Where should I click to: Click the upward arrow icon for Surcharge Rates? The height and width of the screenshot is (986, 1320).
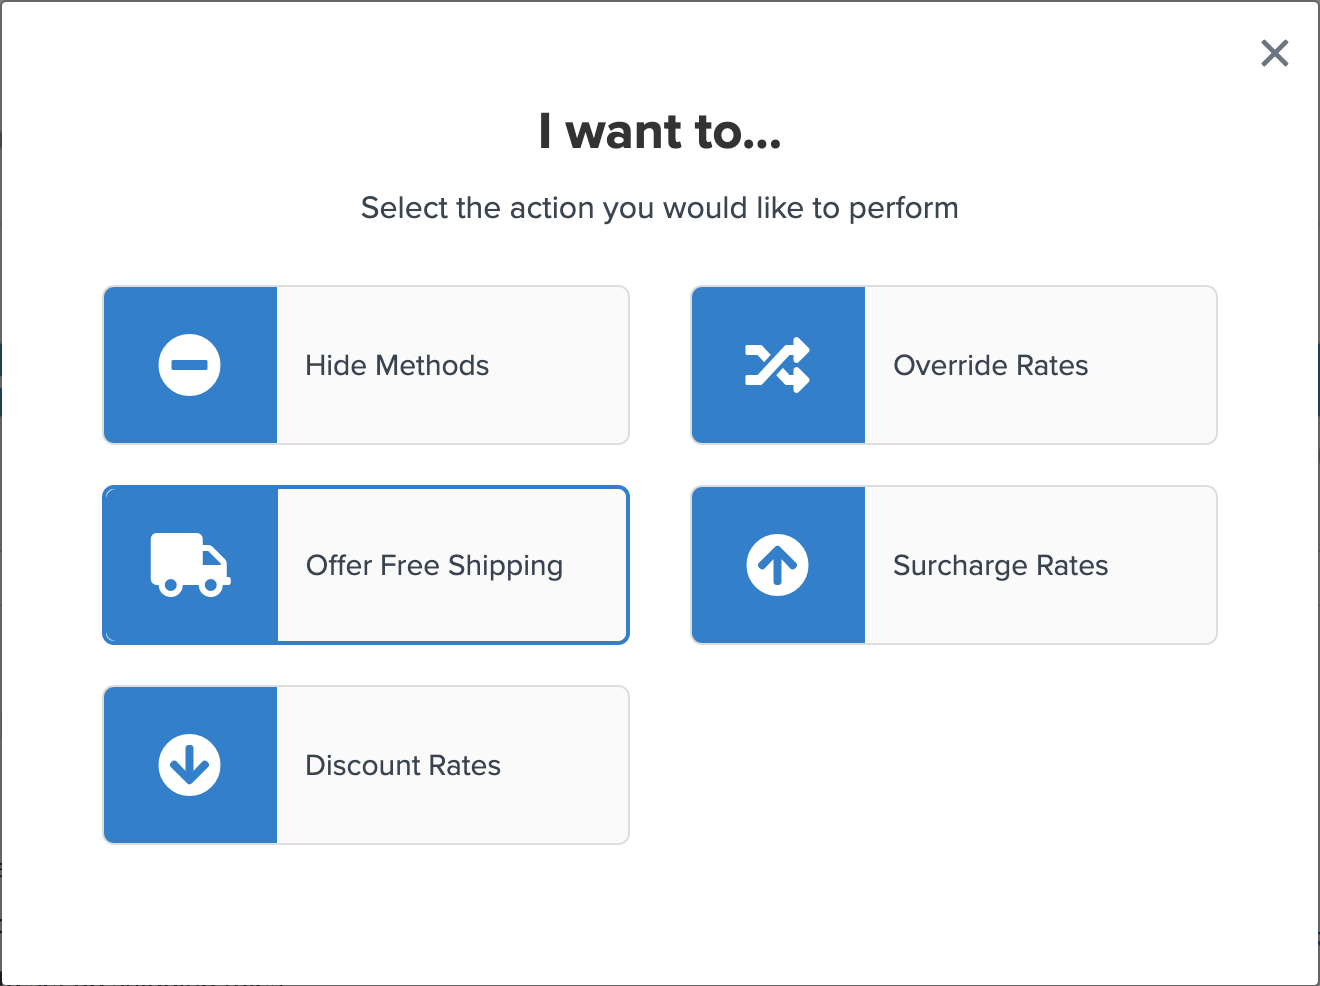pos(777,565)
